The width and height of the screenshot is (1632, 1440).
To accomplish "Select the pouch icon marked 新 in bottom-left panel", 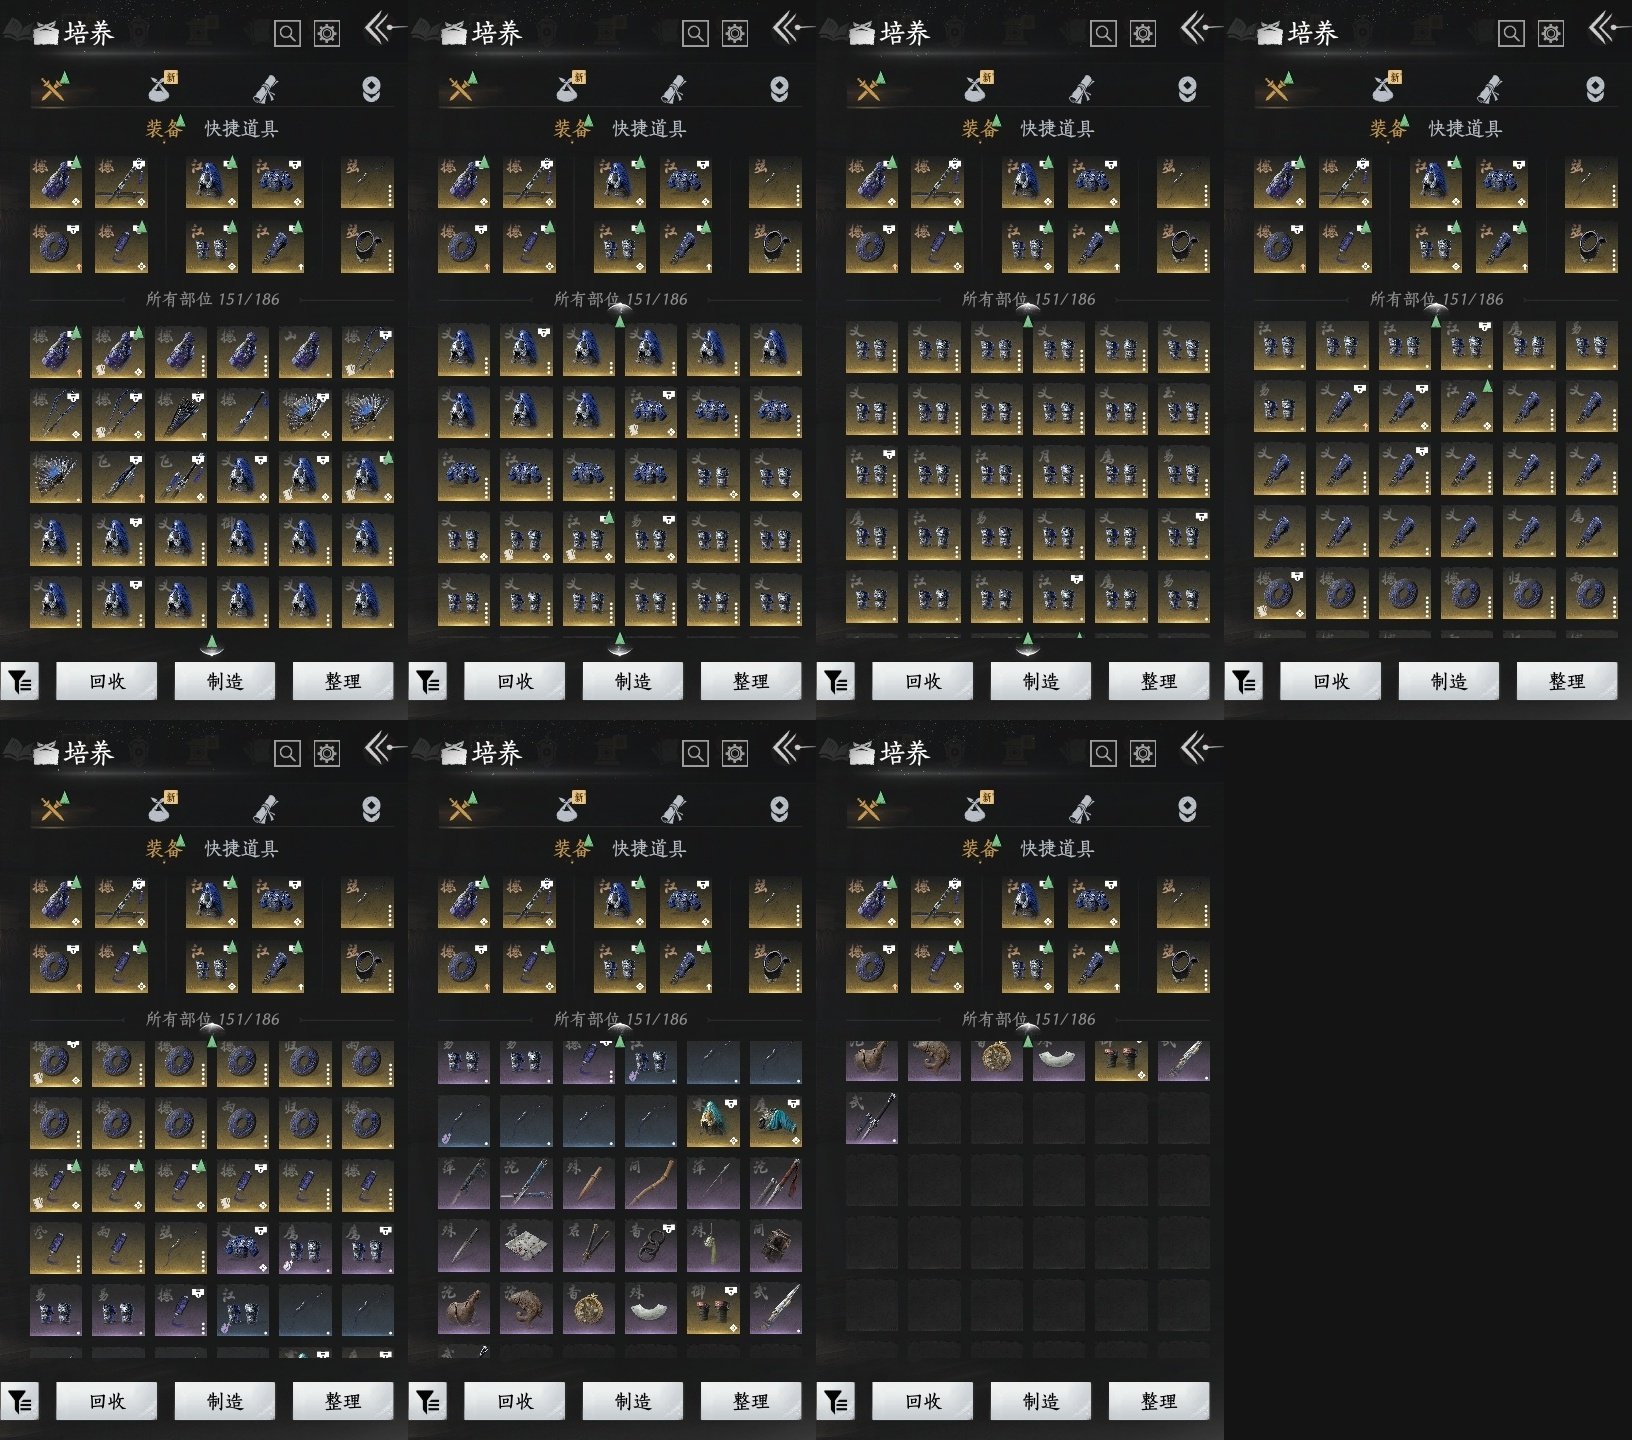I will (x=161, y=808).
